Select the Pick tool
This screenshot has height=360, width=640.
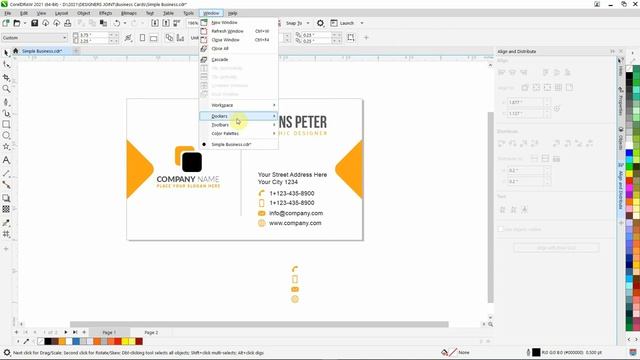pyautogui.click(x=6, y=53)
